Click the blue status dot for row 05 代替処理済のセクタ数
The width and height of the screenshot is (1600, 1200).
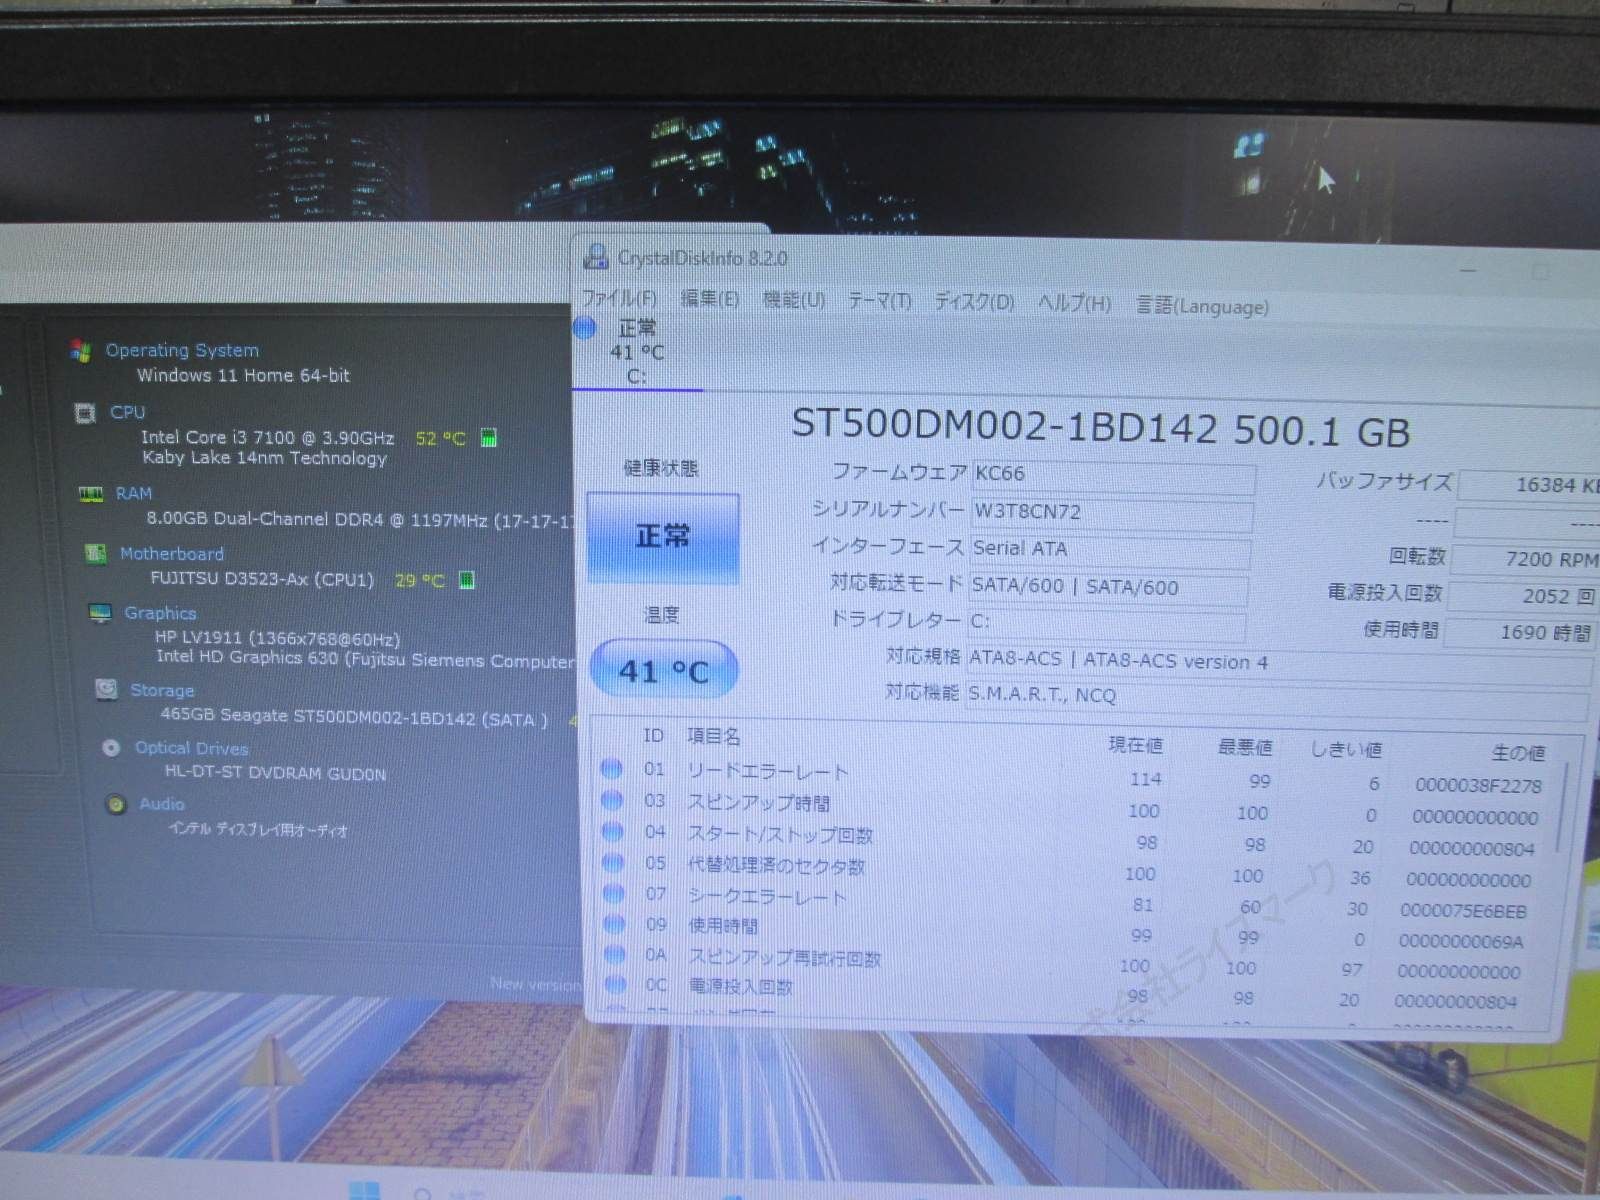(613, 862)
